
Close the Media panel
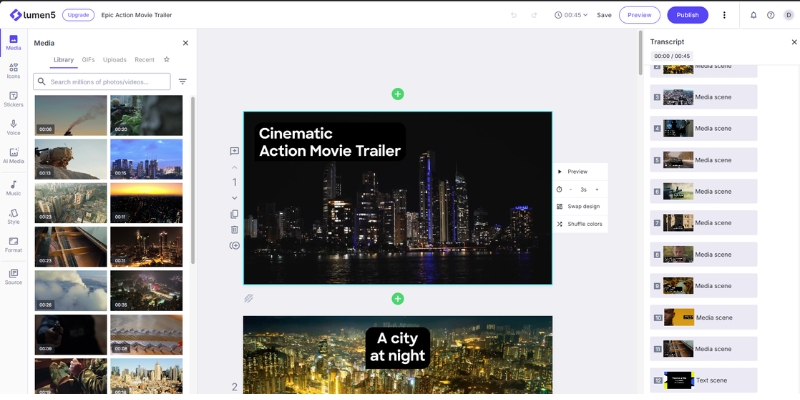tap(185, 43)
